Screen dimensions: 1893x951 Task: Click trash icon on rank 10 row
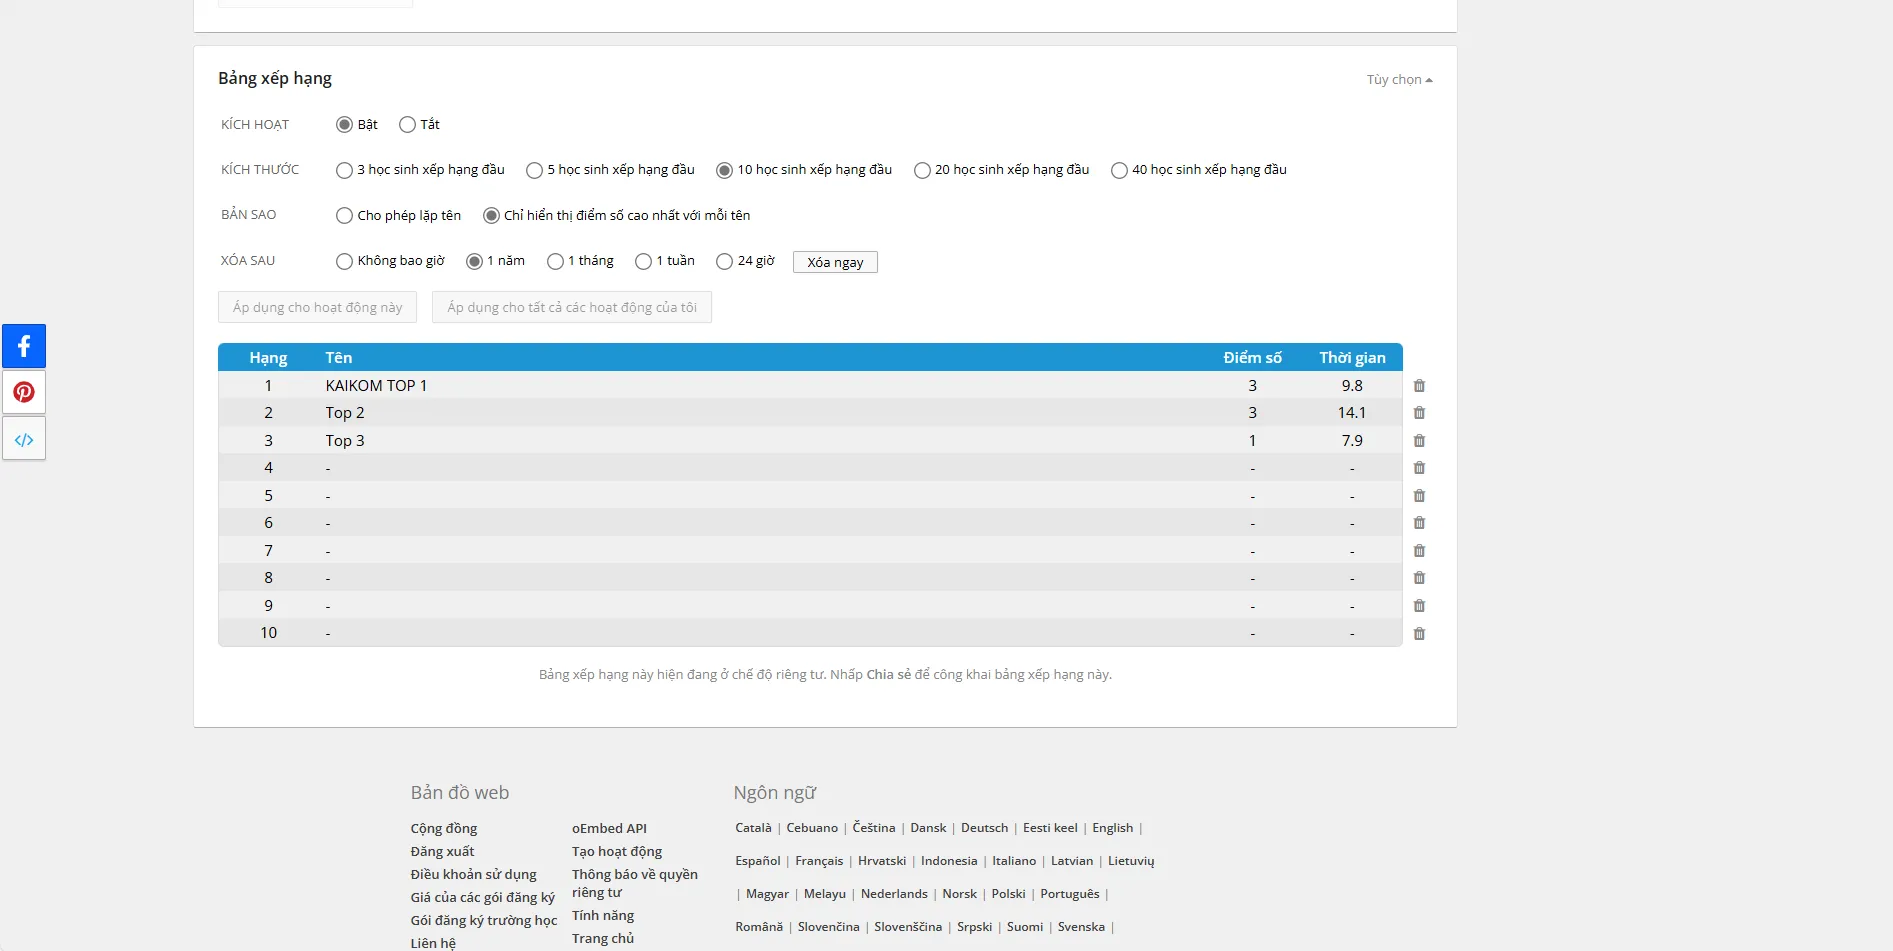coord(1419,634)
